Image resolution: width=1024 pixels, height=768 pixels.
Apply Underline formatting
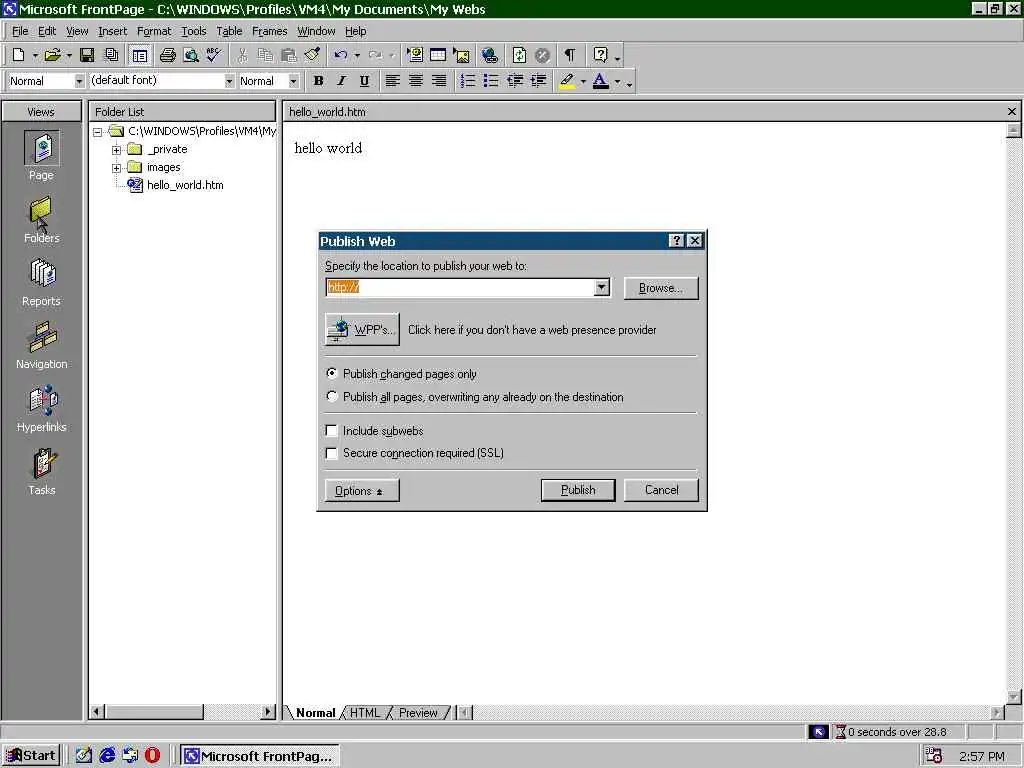point(364,81)
